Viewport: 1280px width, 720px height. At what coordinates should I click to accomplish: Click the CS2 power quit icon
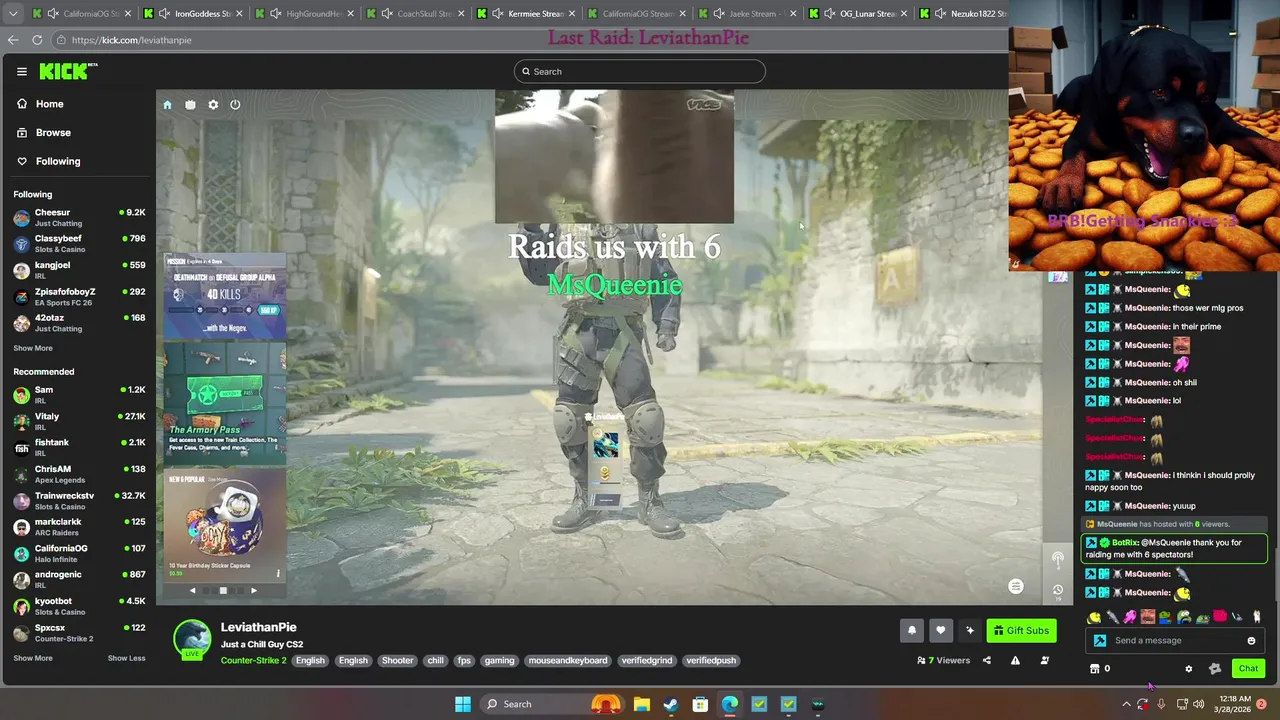click(235, 105)
